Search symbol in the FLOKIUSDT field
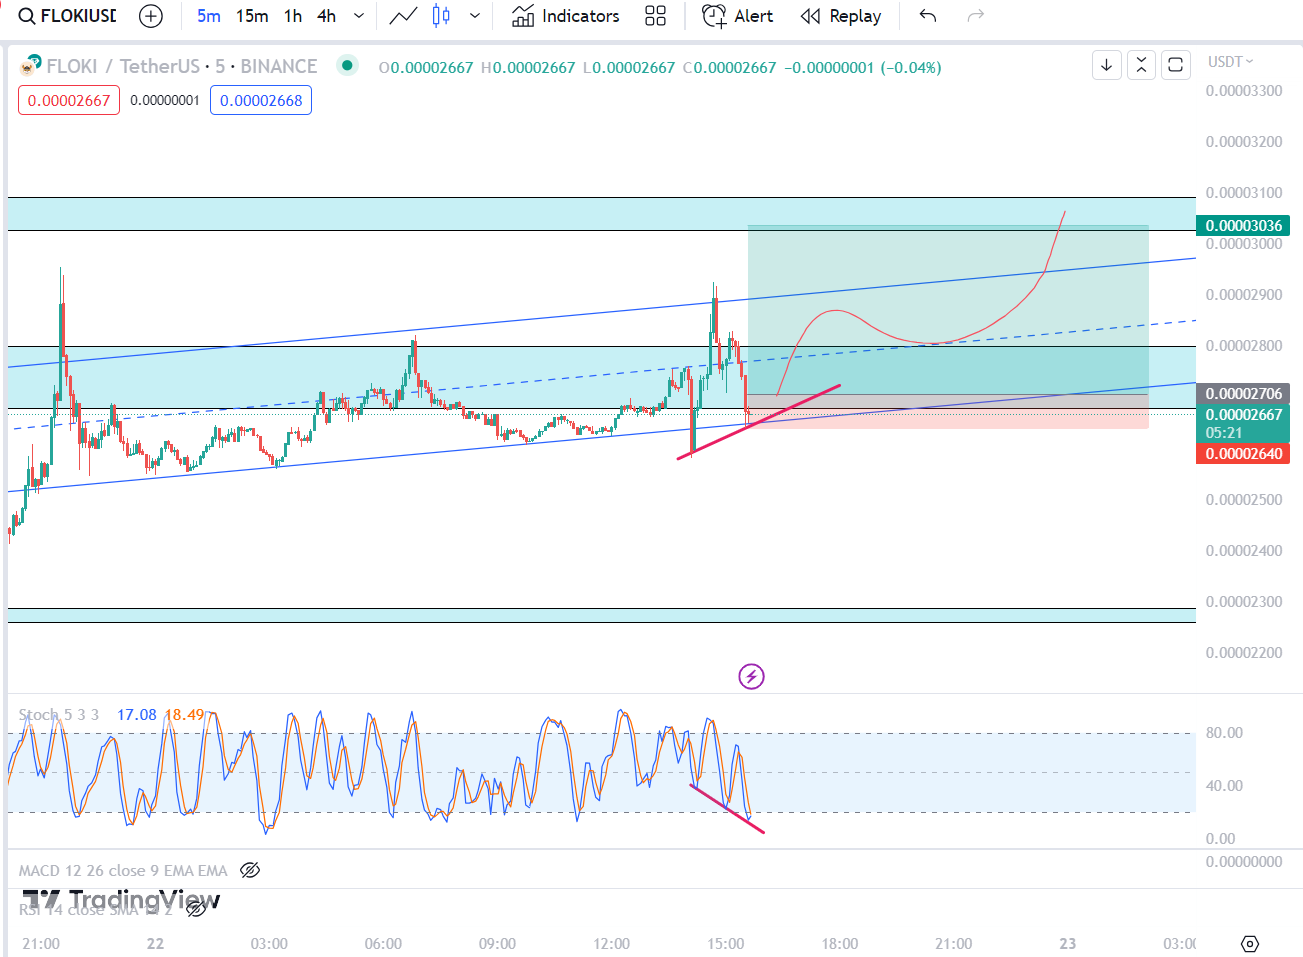Image resolution: width=1303 pixels, height=957 pixels. [68, 16]
